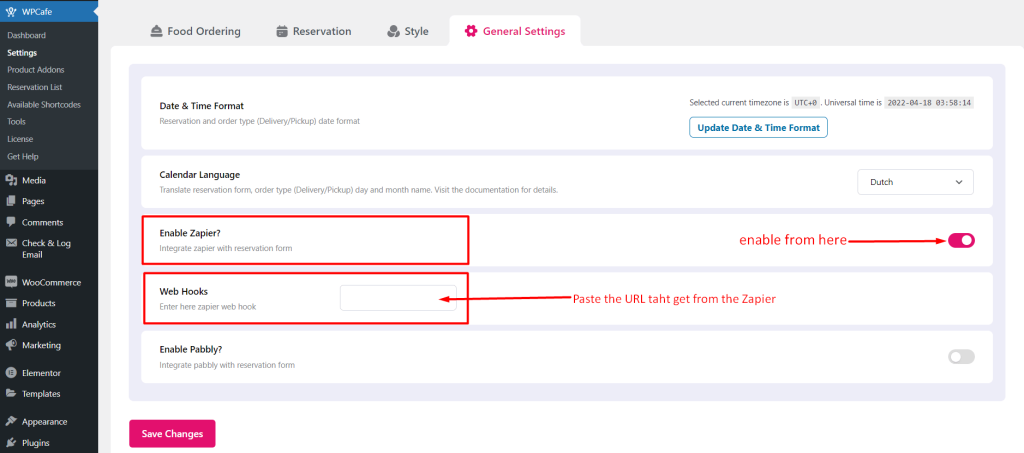
Task: Click the Marketing megaphone icon
Action: [x=10, y=345]
